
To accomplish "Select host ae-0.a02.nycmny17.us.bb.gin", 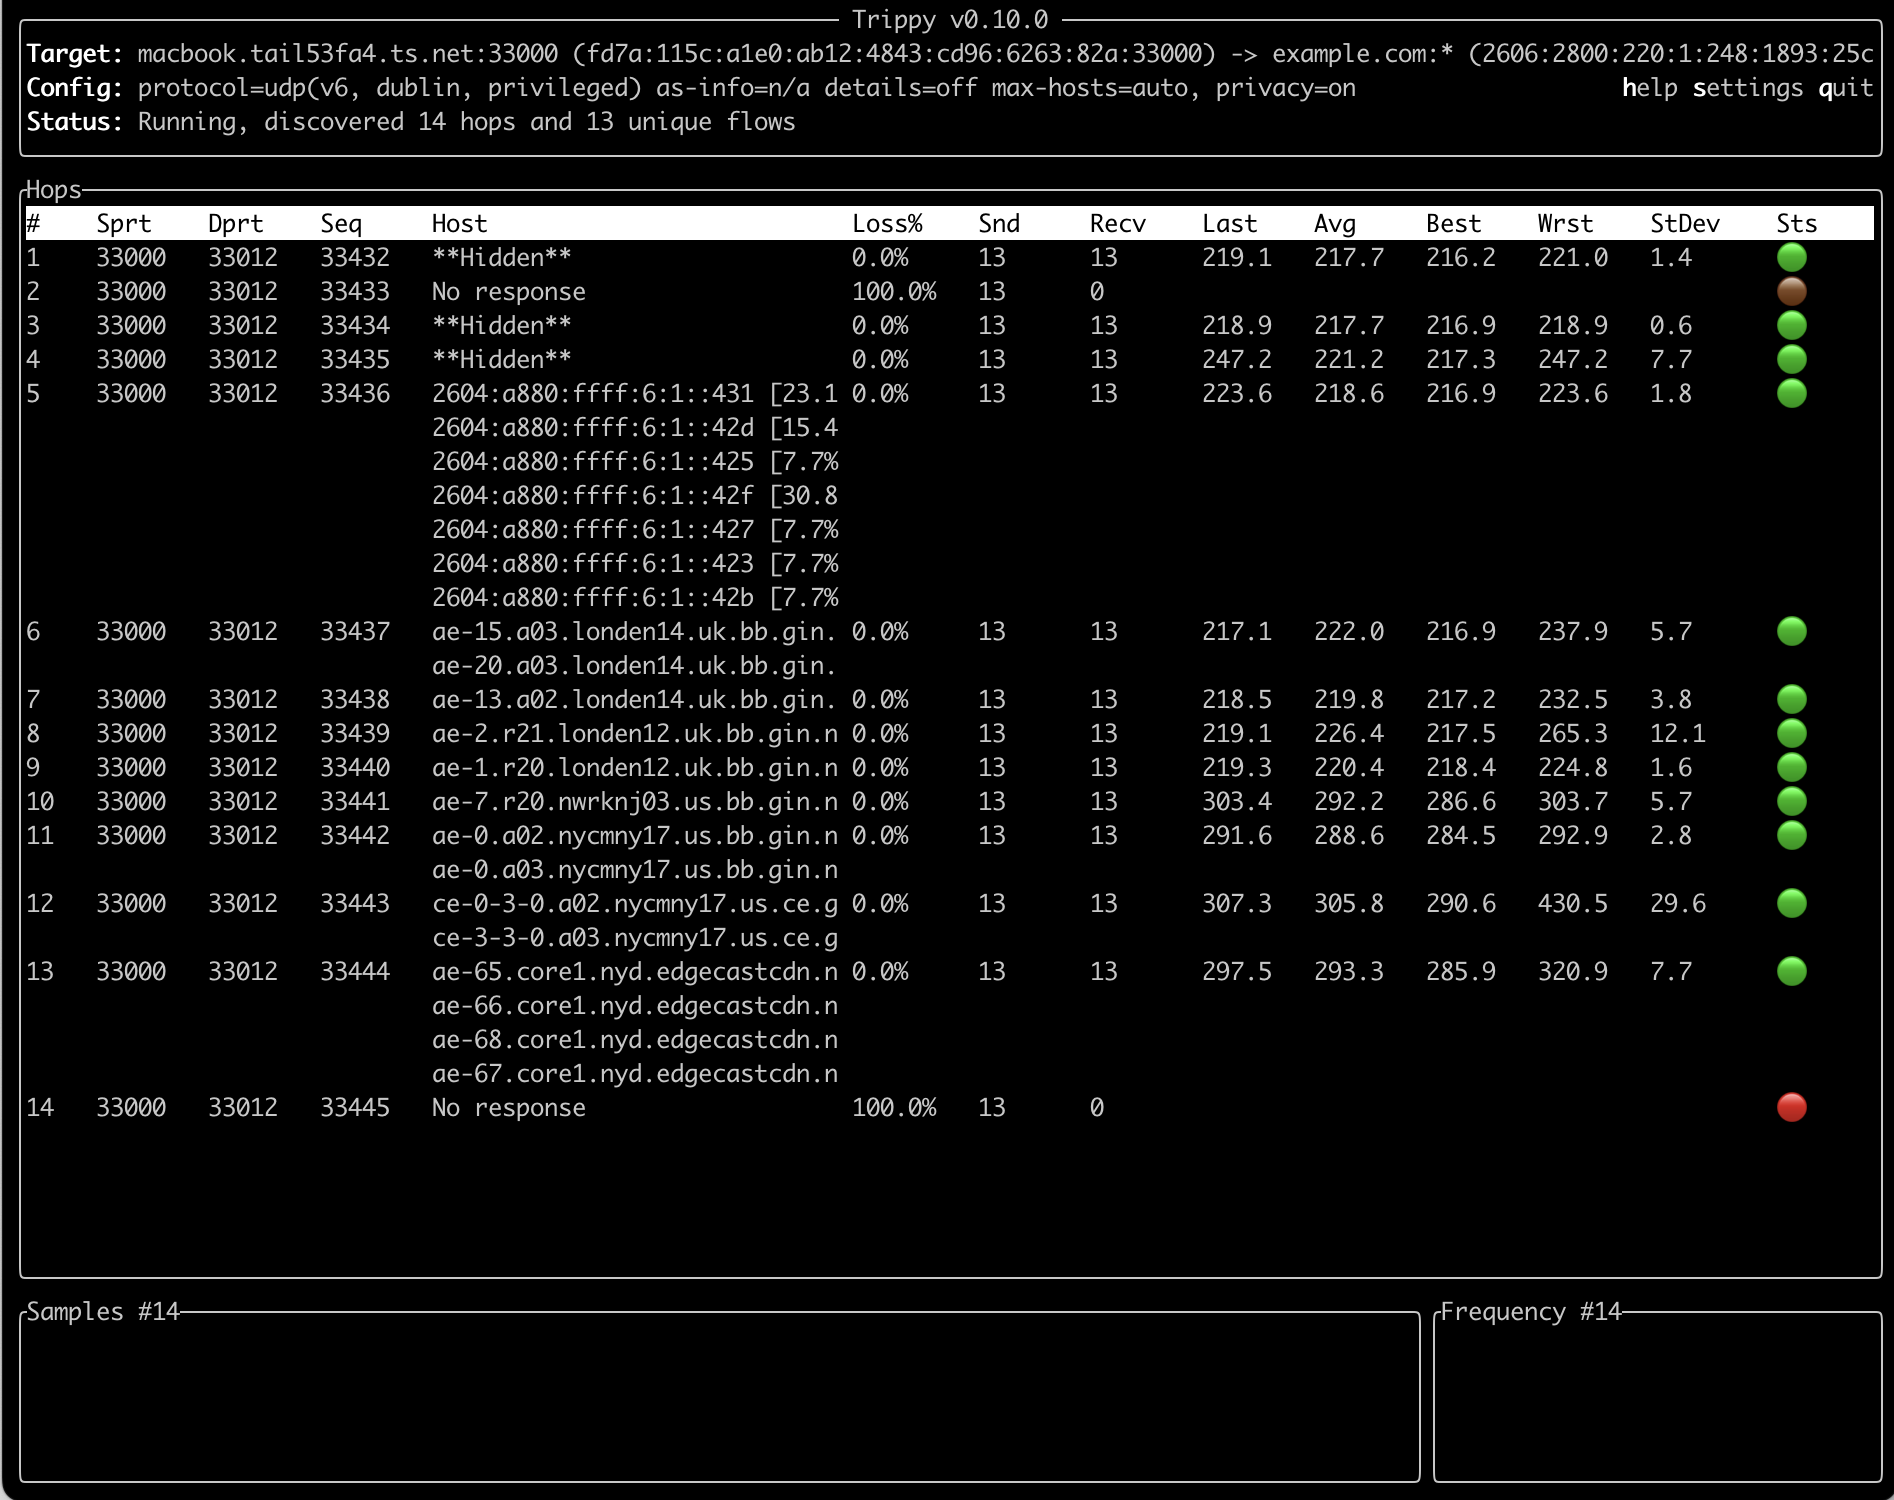I will coord(634,835).
